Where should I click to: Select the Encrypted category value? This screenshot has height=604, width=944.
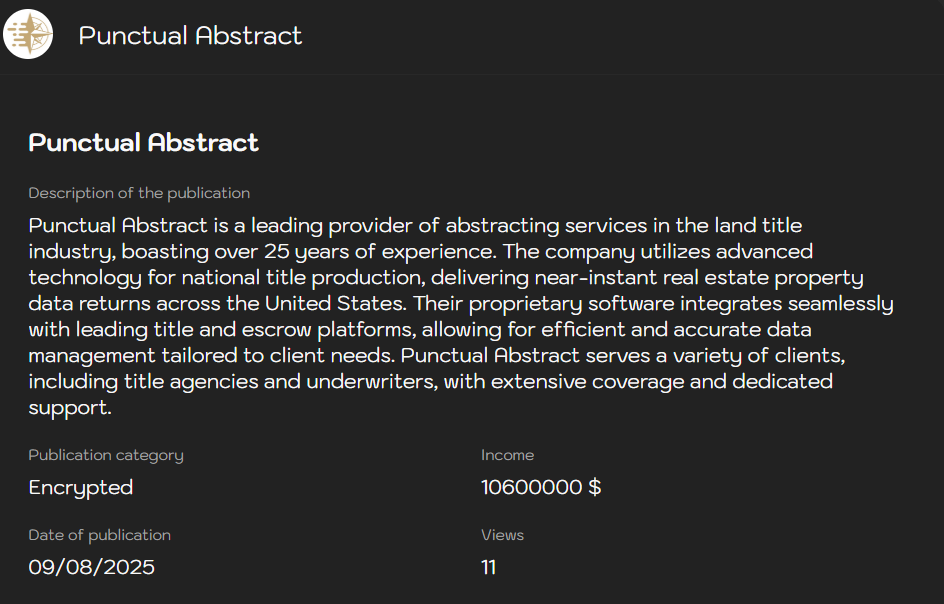[x=80, y=487]
